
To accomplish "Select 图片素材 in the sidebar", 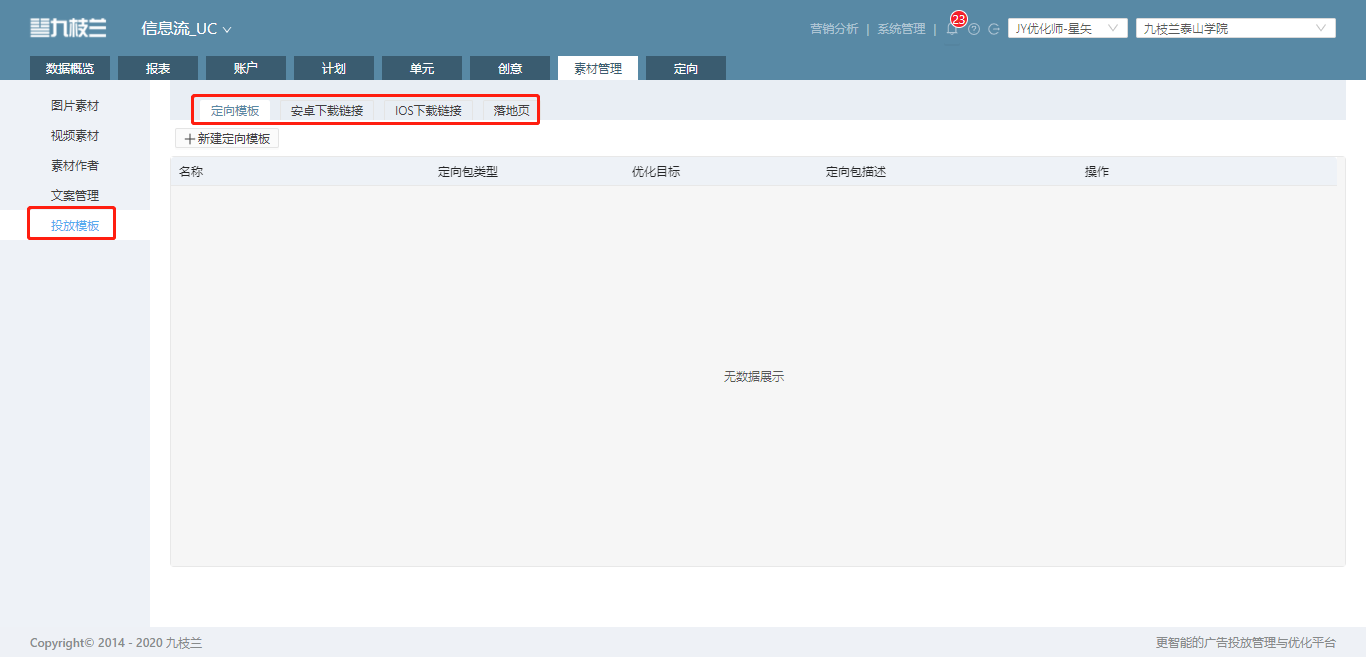I will tap(75, 105).
